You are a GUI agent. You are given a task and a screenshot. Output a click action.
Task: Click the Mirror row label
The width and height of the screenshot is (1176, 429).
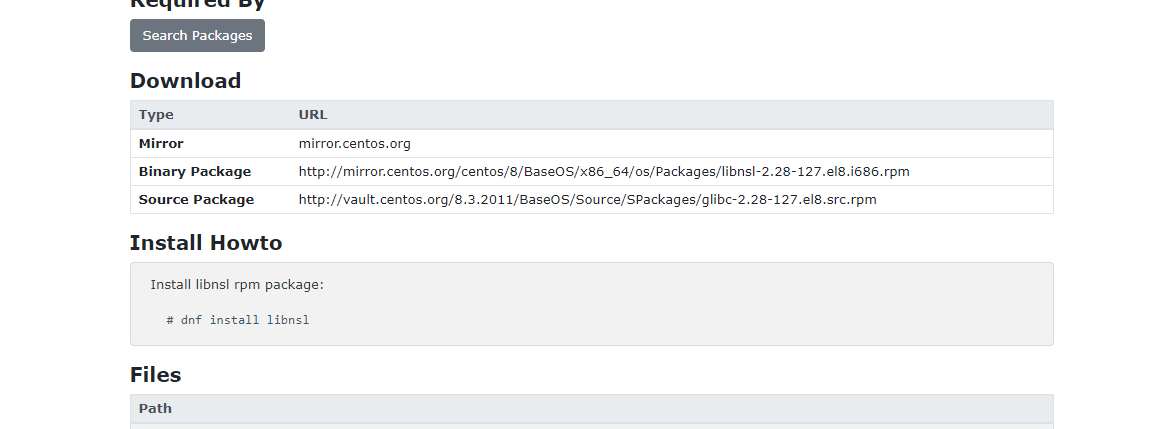pyautogui.click(x=161, y=143)
